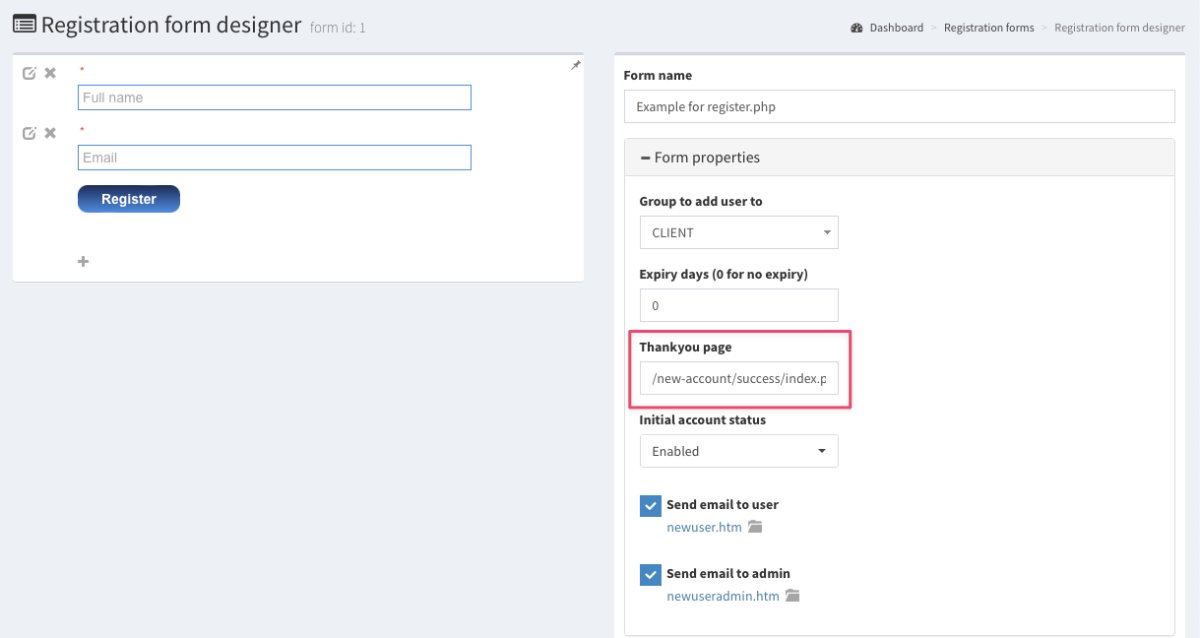Screen dimensions: 1200x638
Task: Delete the Full name field
Action: 50,73
